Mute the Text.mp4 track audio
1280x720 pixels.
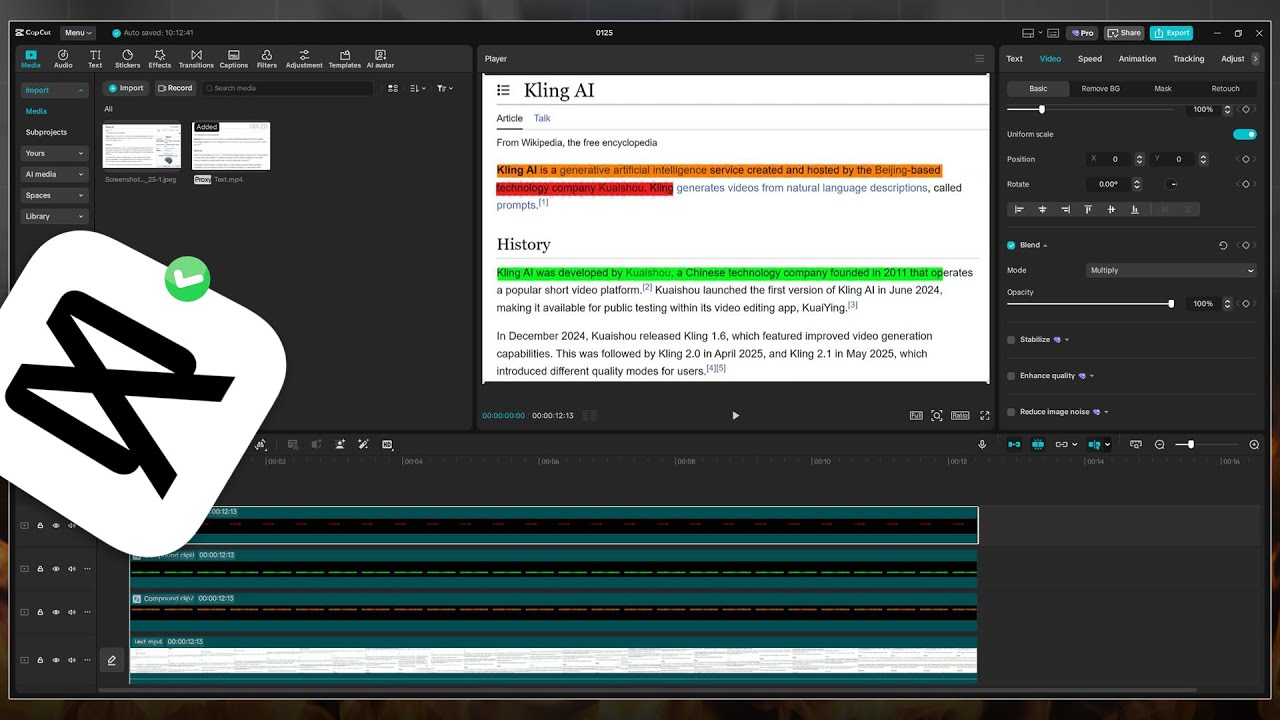(72, 660)
